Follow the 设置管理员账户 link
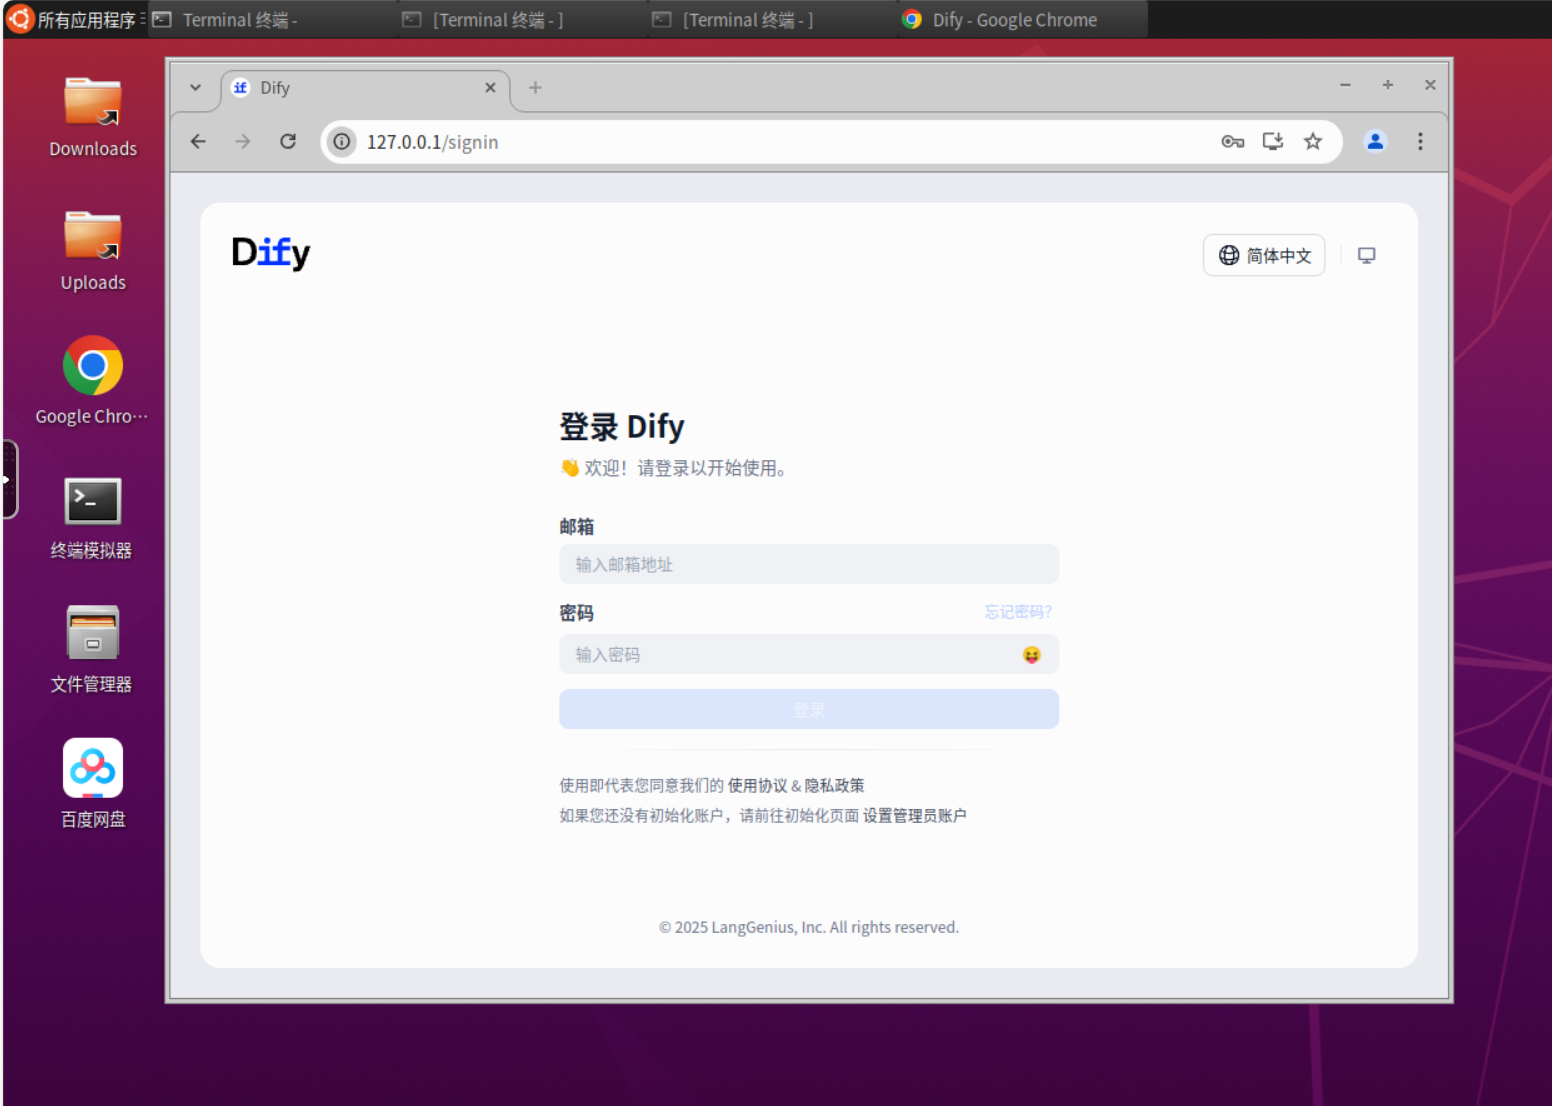The height and width of the screenshot is (1106, 1552). [914, 815]
